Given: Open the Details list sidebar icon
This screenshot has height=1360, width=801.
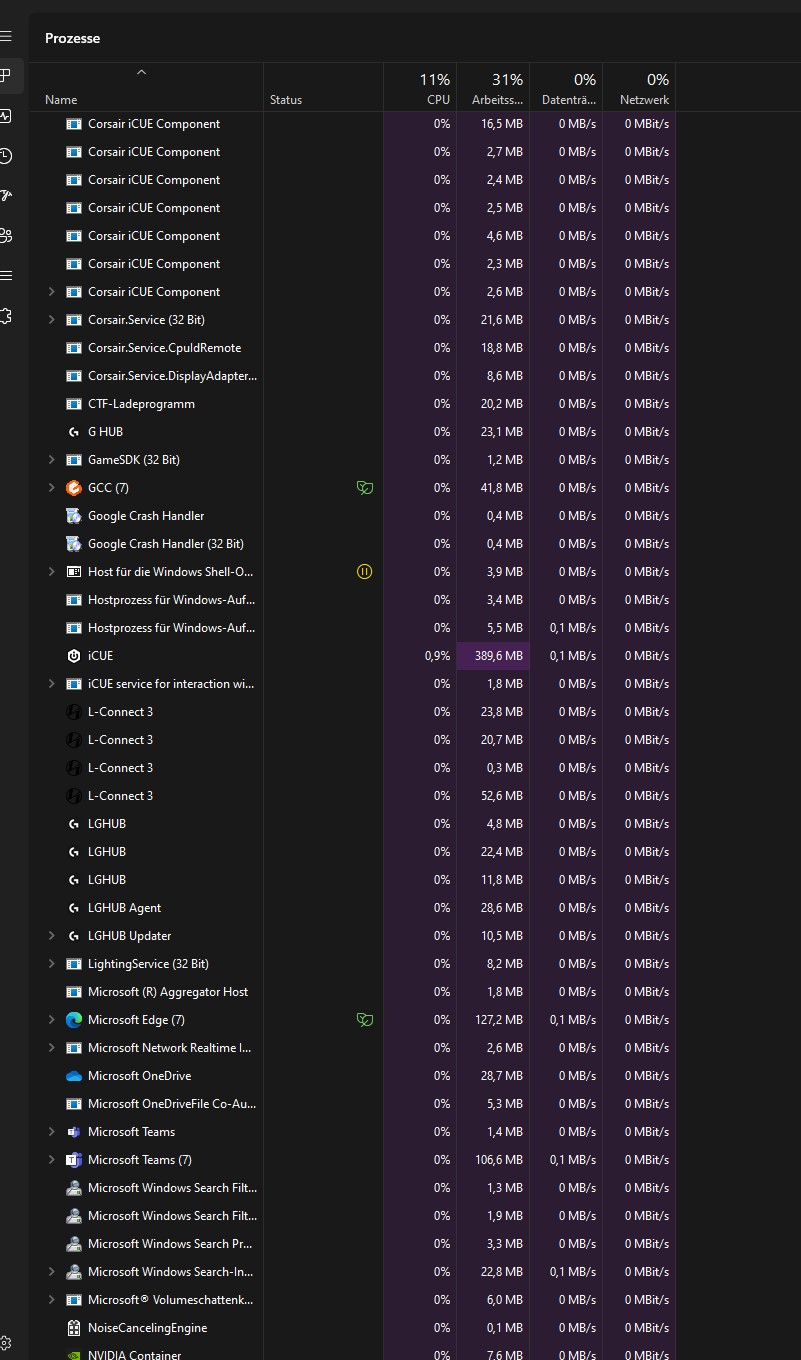Looking at the screenshot, I should tap(5, 276).
